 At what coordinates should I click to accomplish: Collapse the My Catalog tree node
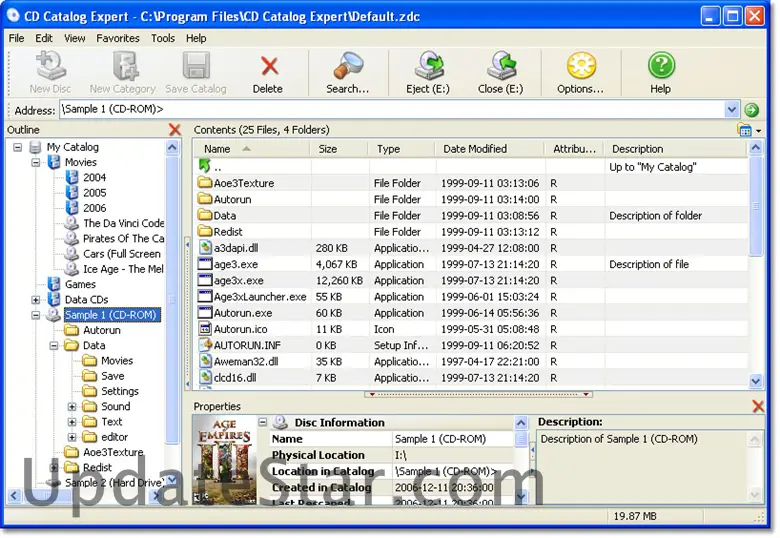click(x=17, y=147)
